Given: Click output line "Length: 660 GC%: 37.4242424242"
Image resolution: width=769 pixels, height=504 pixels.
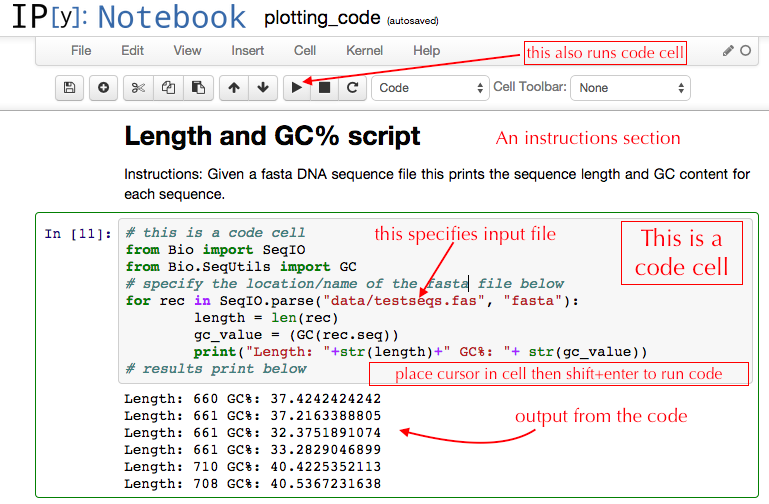Looking at the screenshot, I should coord(253,399).
